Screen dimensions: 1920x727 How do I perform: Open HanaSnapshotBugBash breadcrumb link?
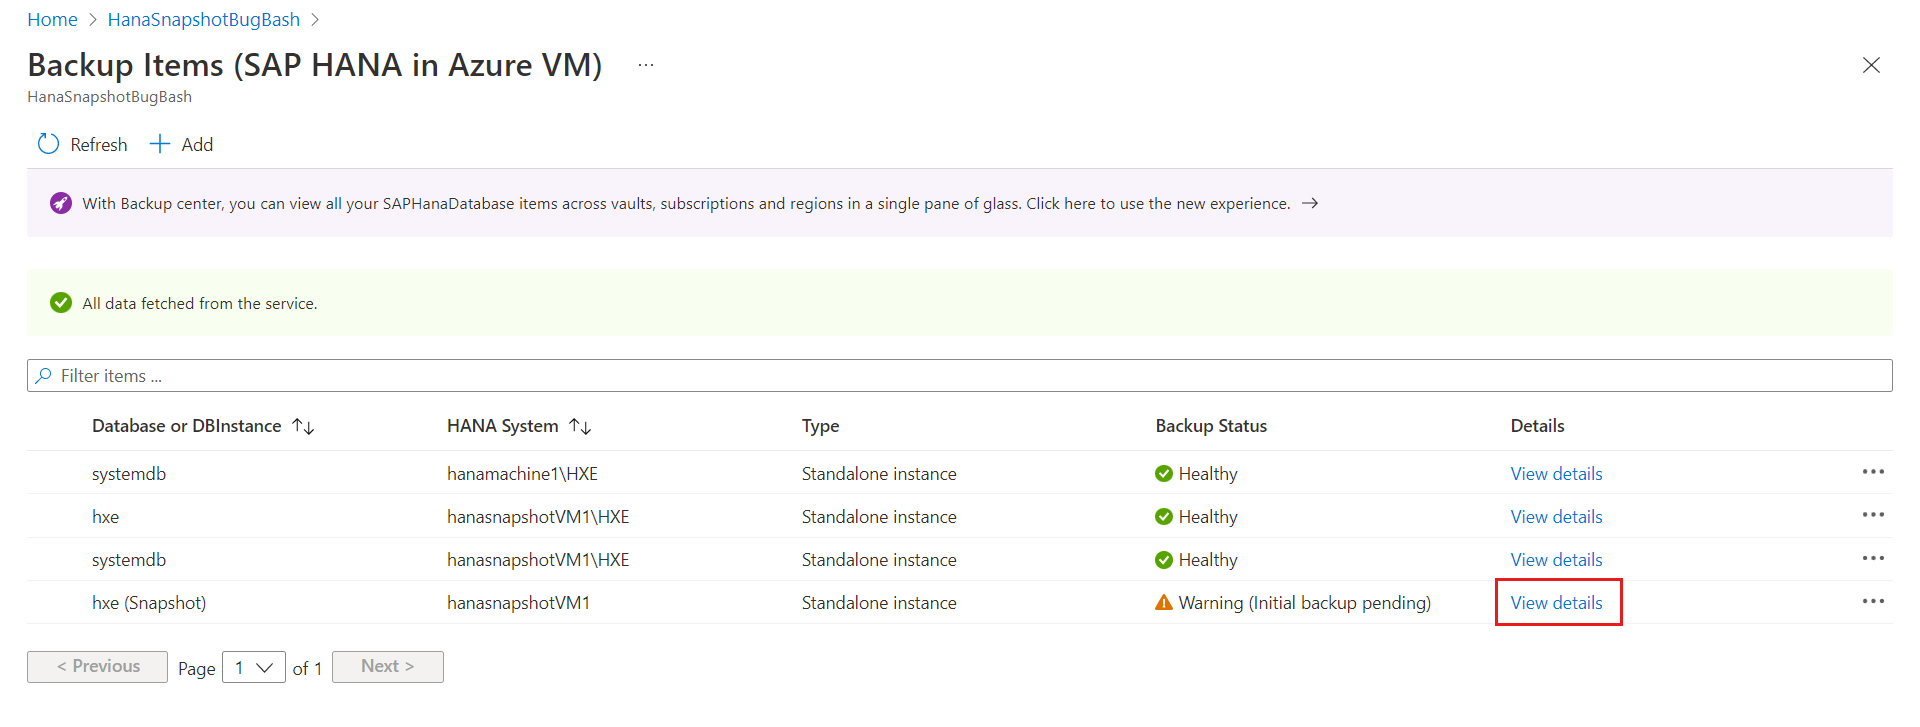tap(204, 20)
